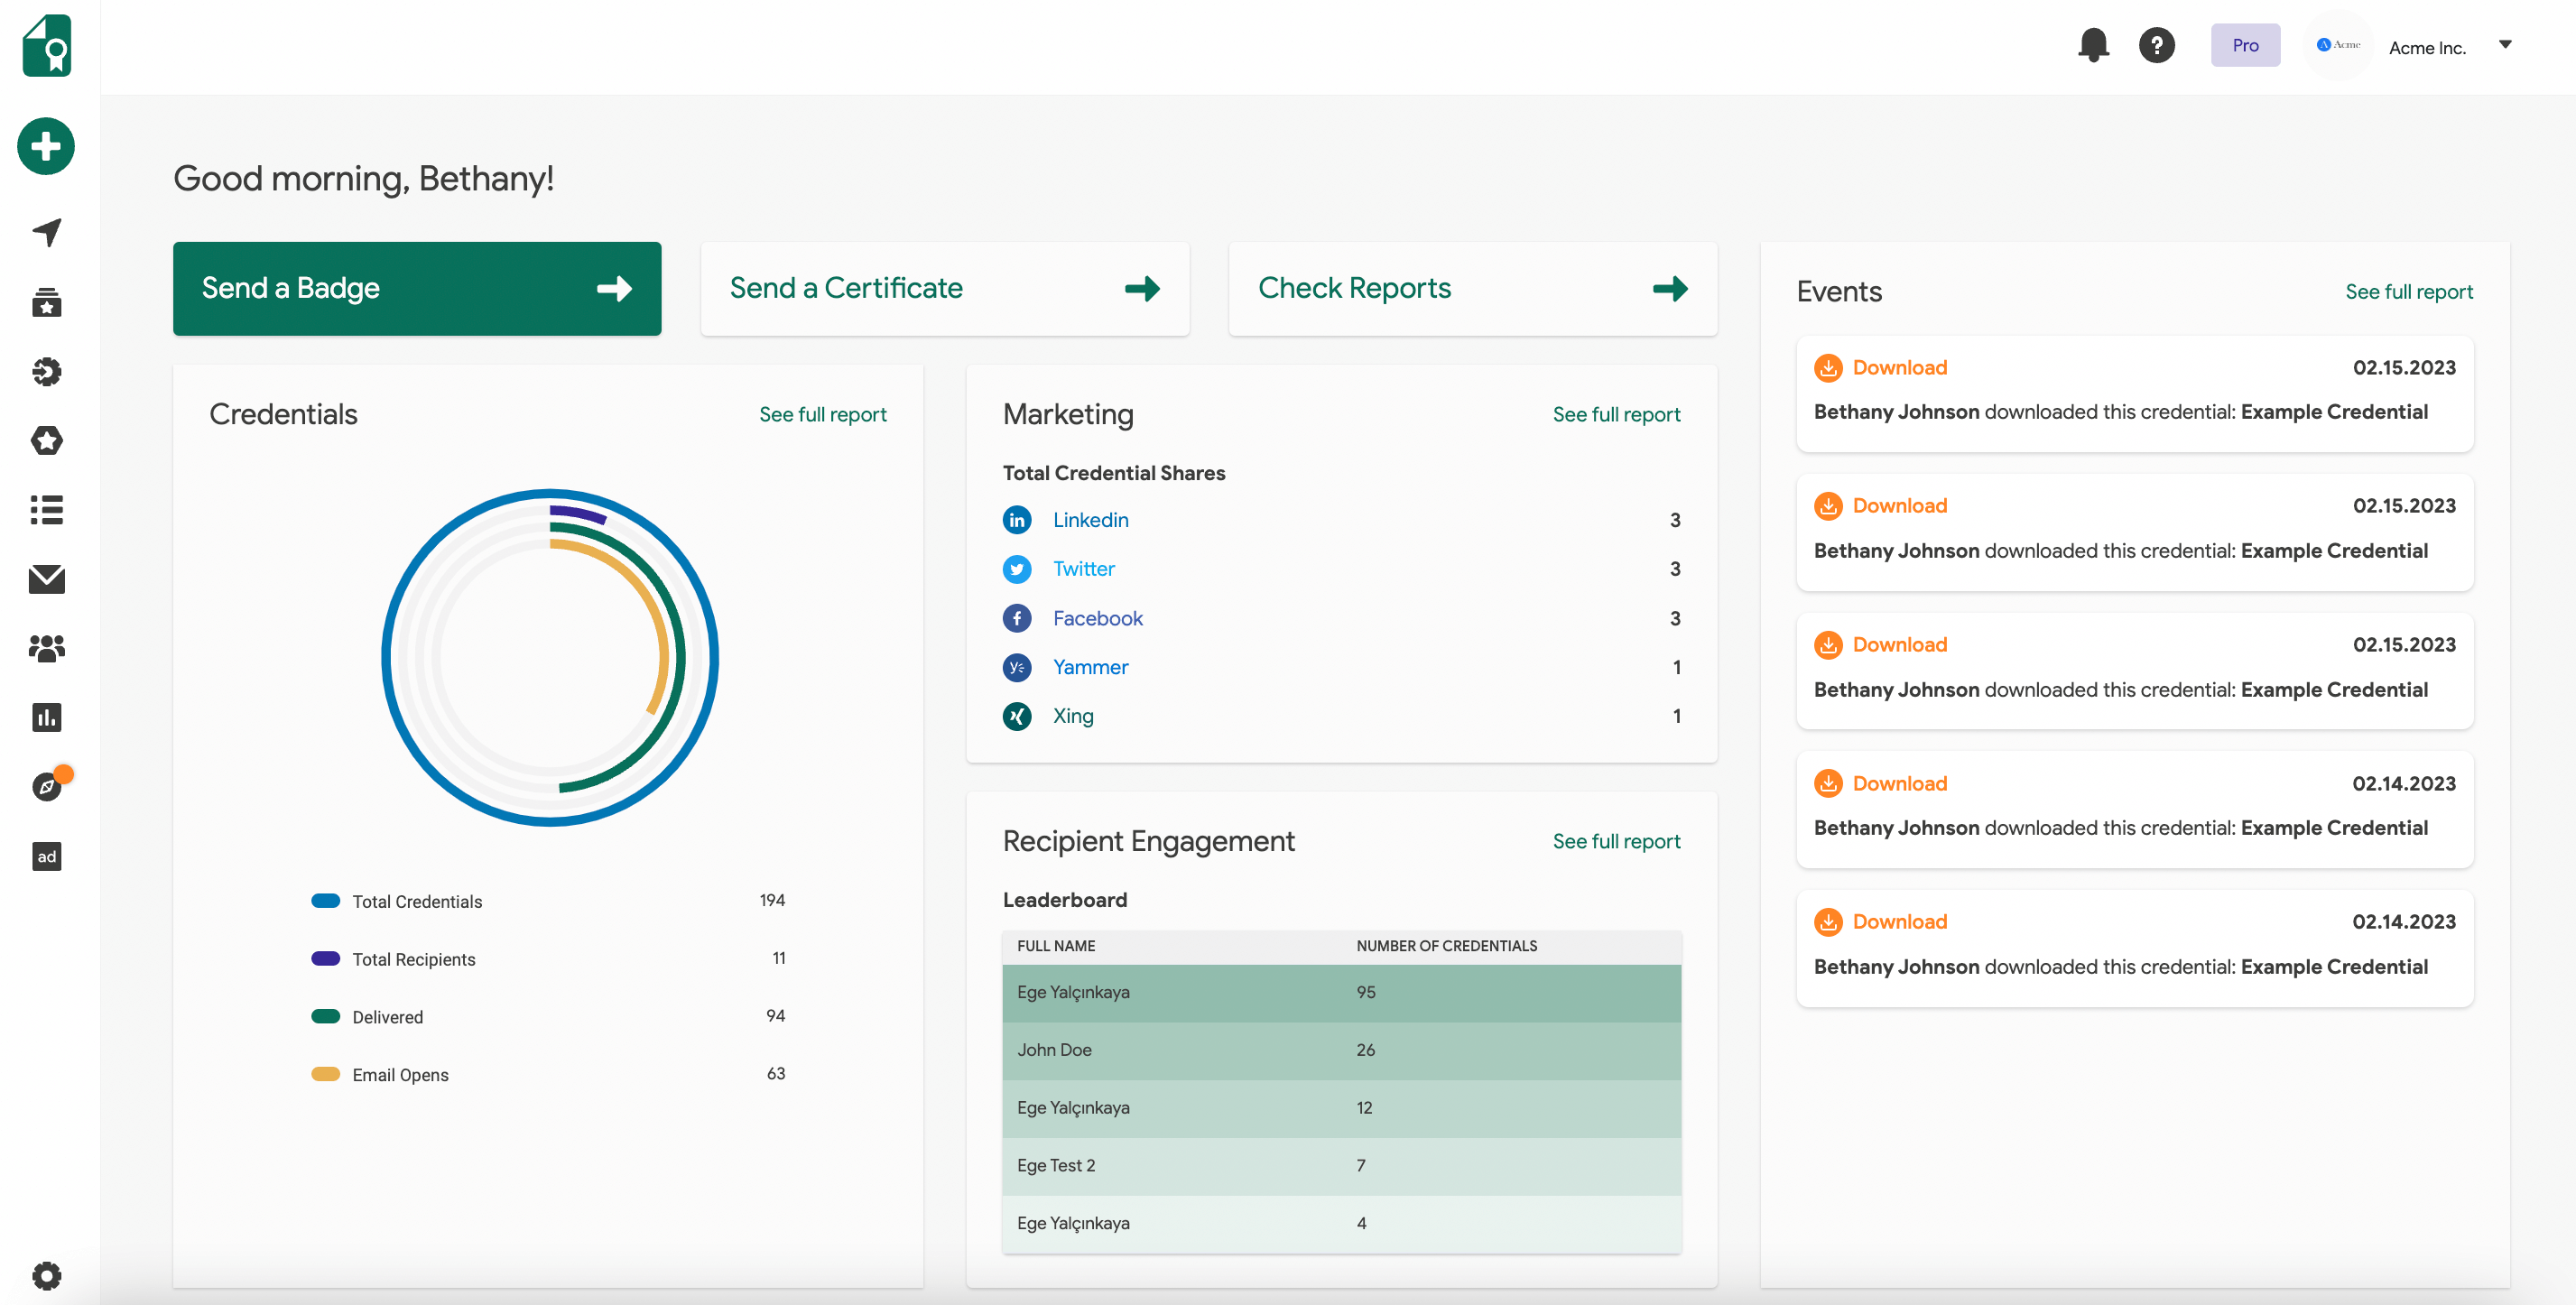Screen dimensions: 2576x1305
Task: Click the green plus create icon
Action: pyautogui.click(x=46, y=147)
